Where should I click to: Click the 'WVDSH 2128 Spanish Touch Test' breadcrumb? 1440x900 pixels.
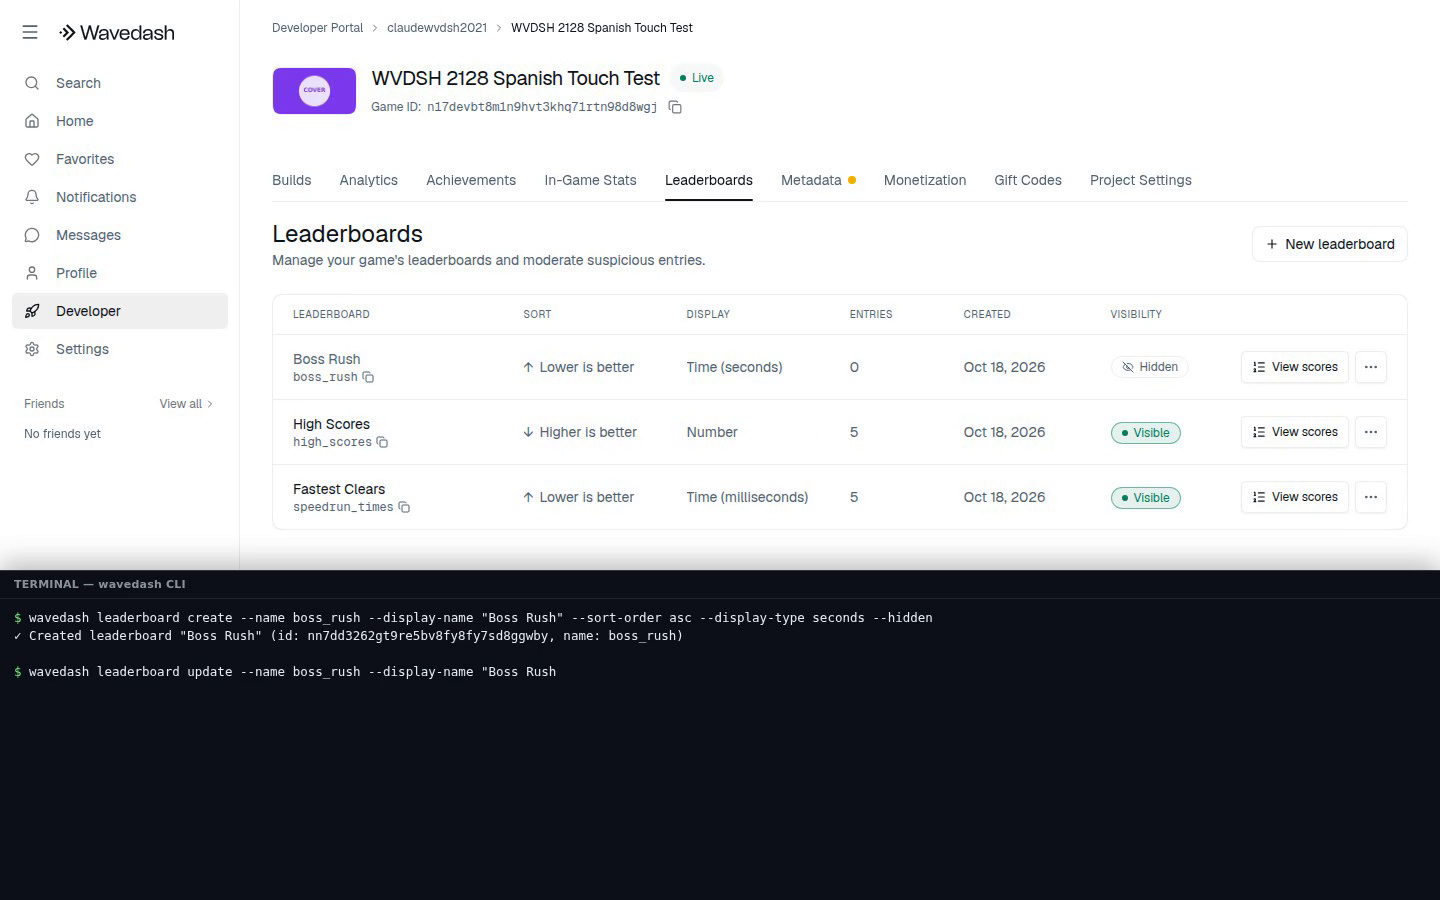(x=602, y=28)
